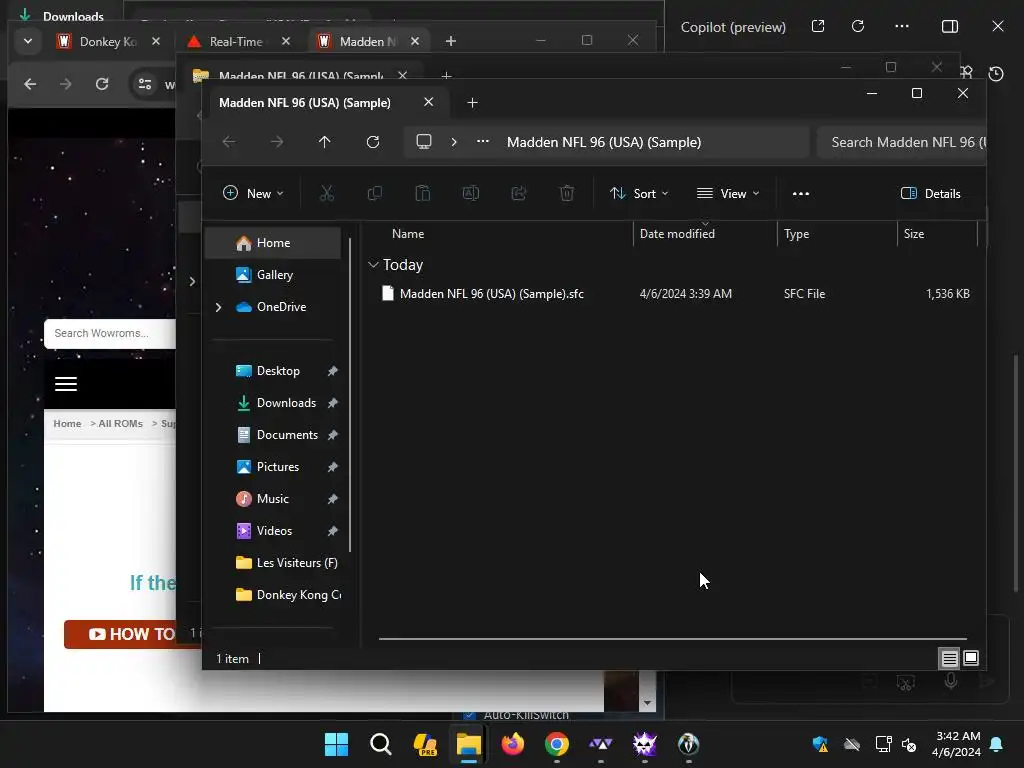
Task: Click Chrome site settings icon in address bar
Action: pos(144,84)
